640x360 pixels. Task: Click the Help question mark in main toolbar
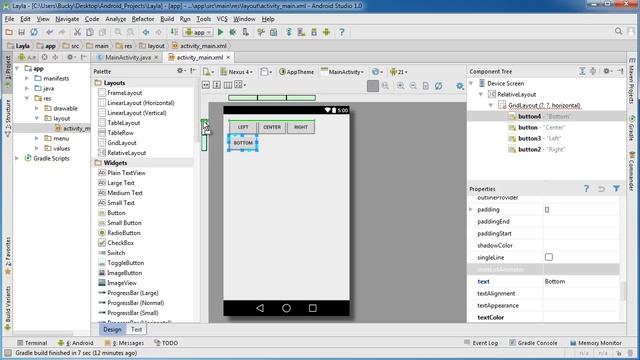click(x=342, y=32)
